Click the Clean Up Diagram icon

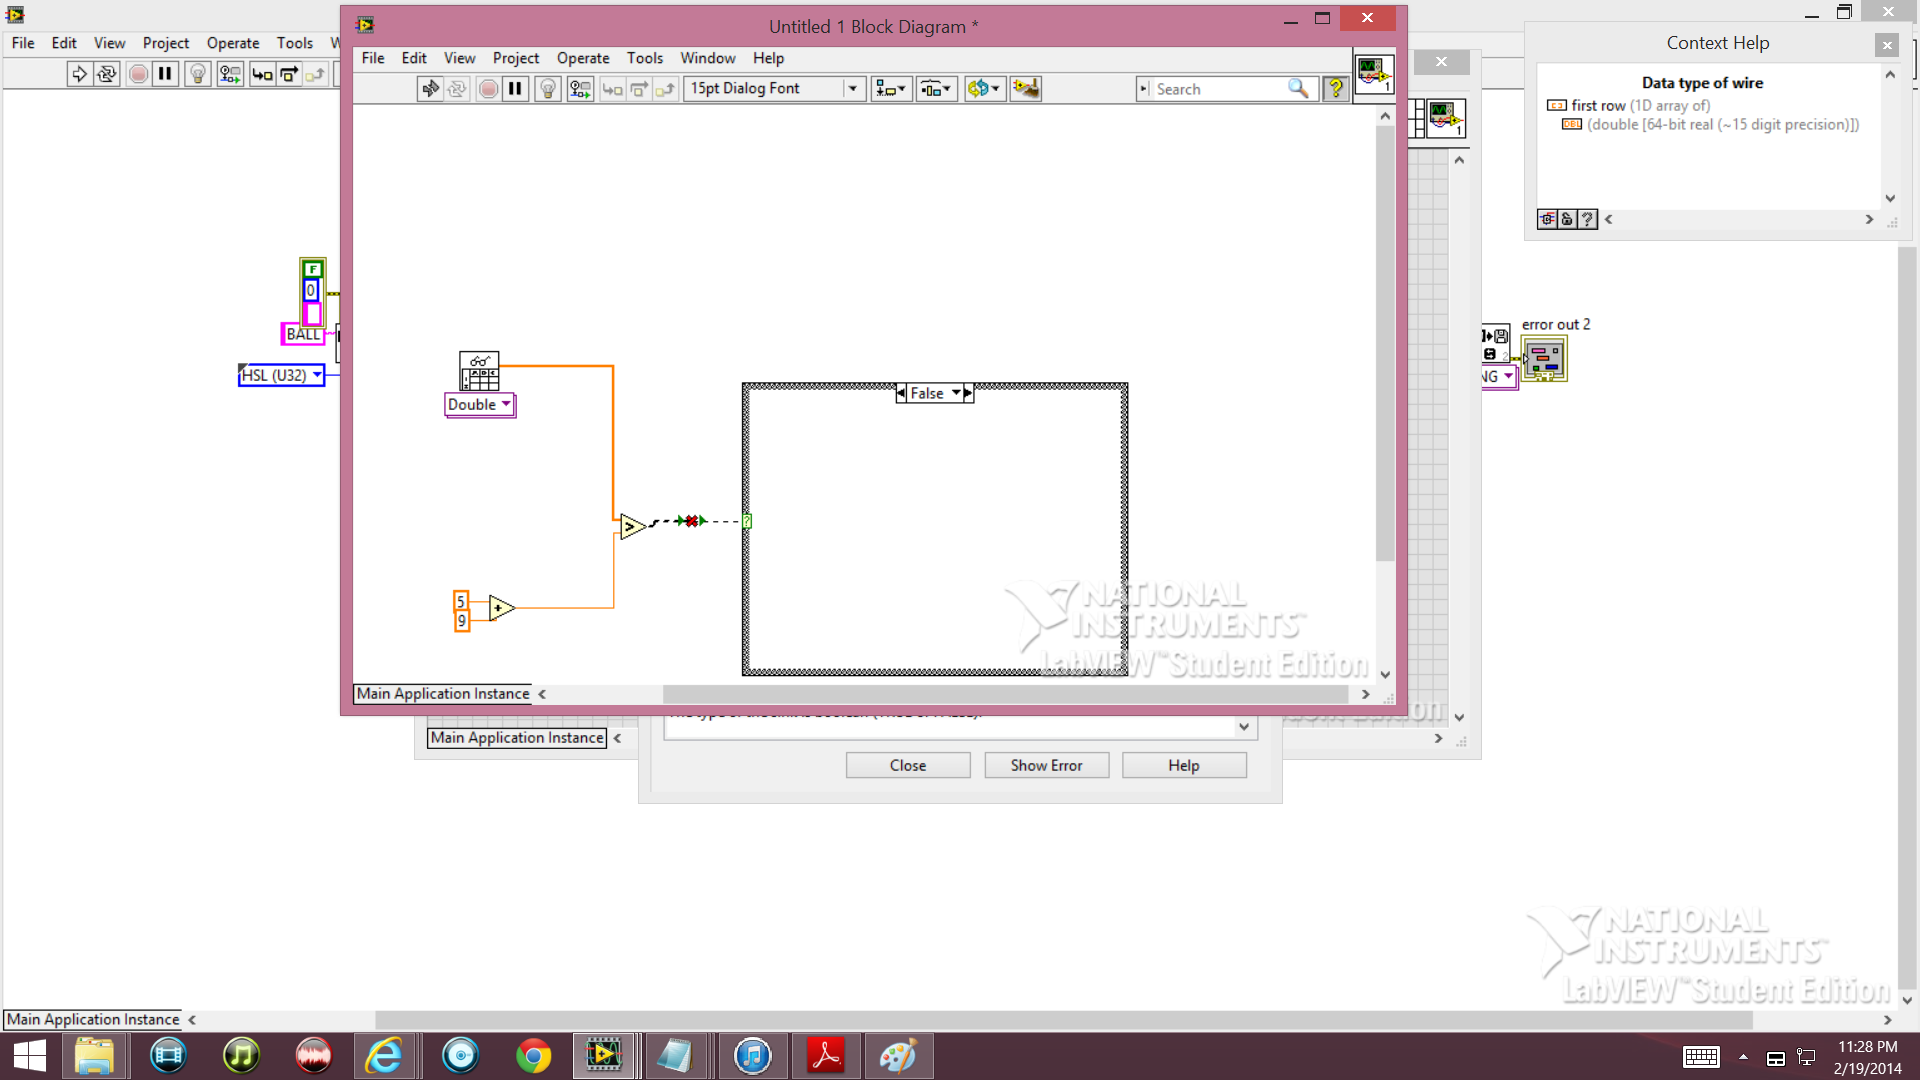1026,89
